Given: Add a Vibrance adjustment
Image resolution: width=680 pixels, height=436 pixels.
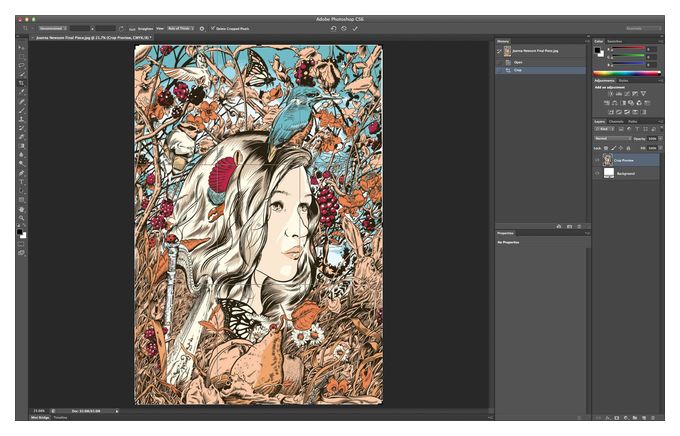Looking at the screenshot, I should pyautogui.click(x=644, y=94).
